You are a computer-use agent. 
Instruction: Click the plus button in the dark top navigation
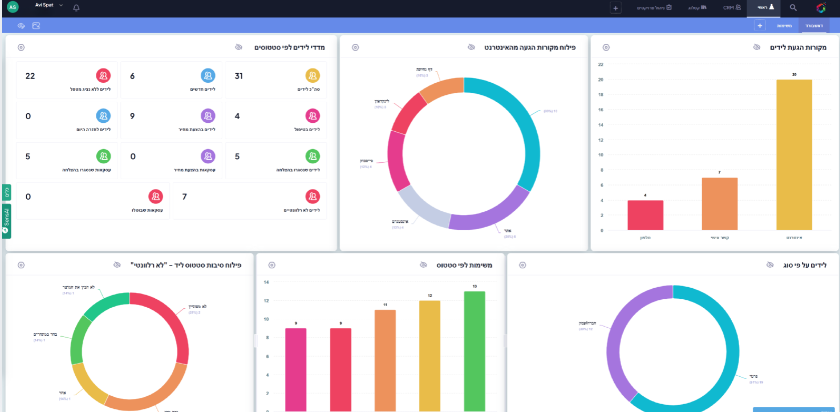(x=616, y=8)
